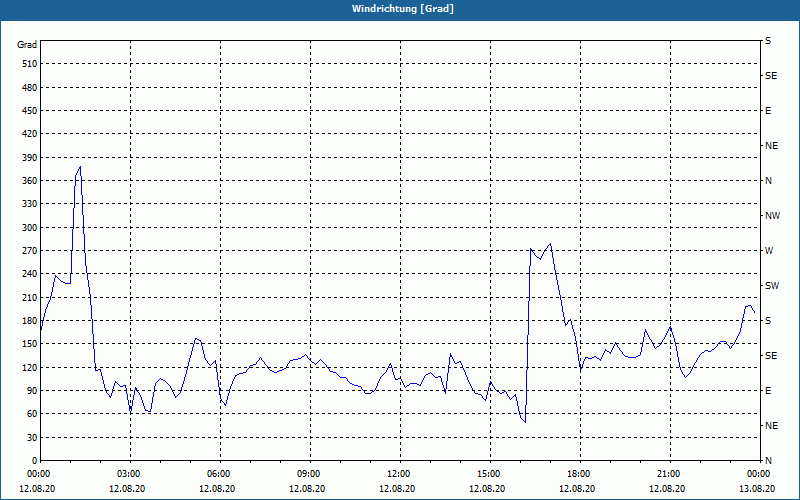
Task: Select the 'Grad' y-axis unit label
Action: (27, 45)
